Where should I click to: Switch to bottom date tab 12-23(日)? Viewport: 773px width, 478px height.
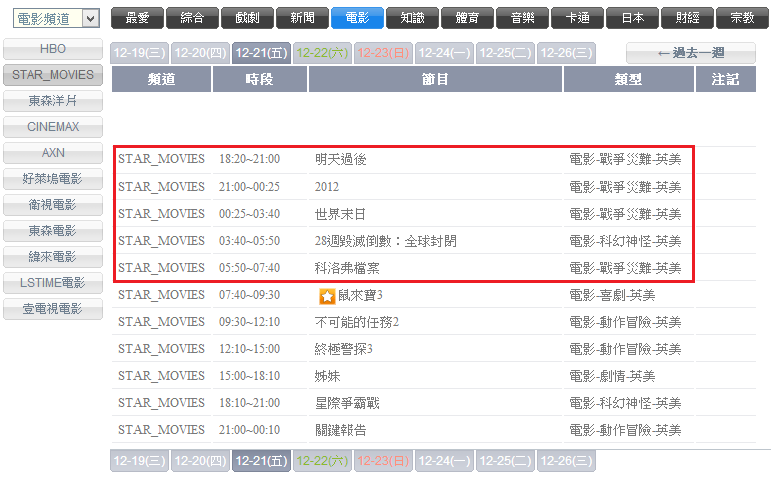(384, 461)
